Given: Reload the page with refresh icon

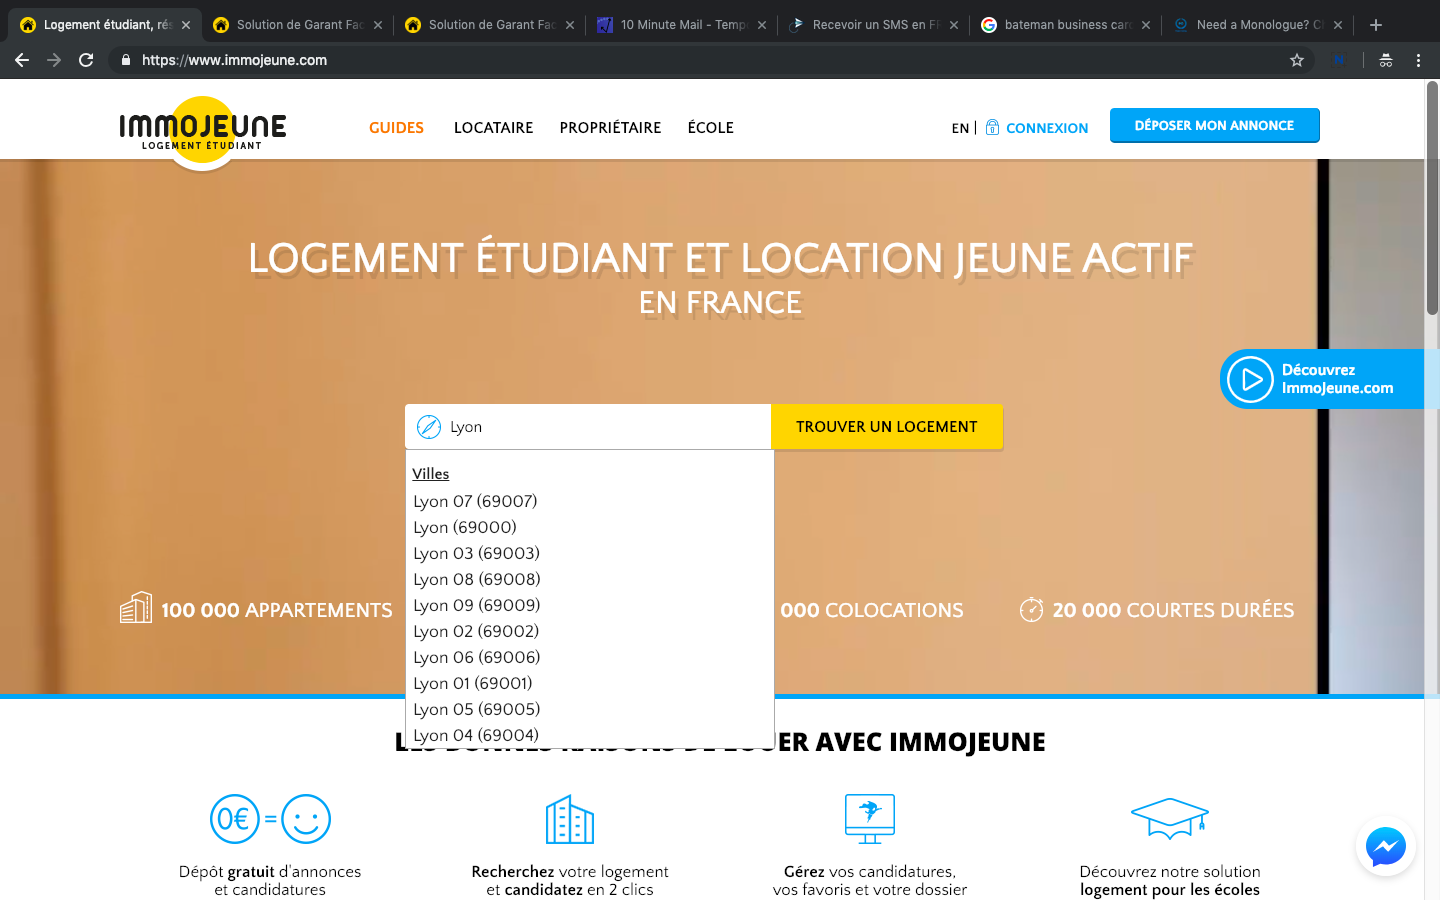Looking at the screenshot, I should pos(86,60).
